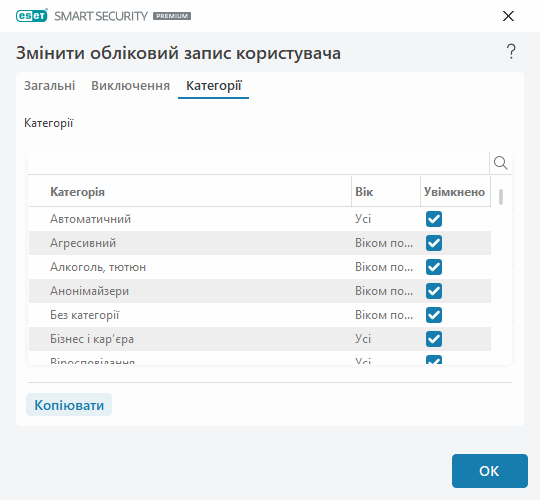
Task: Click the age value in the Агресивний row
Action: tap(384, 243)
